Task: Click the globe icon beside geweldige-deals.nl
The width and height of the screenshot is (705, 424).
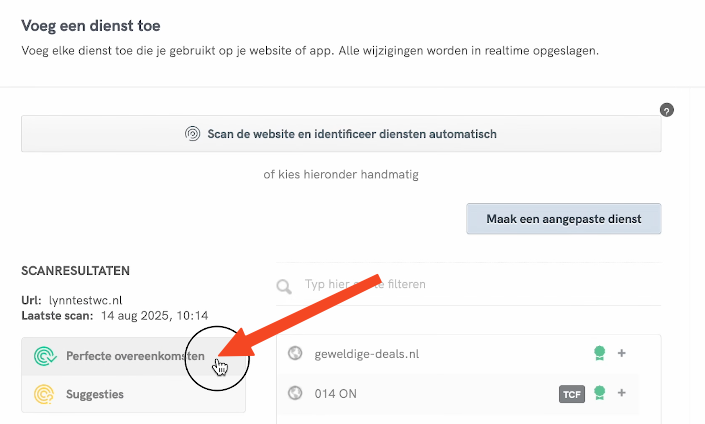Action: [x=295, y=353]
